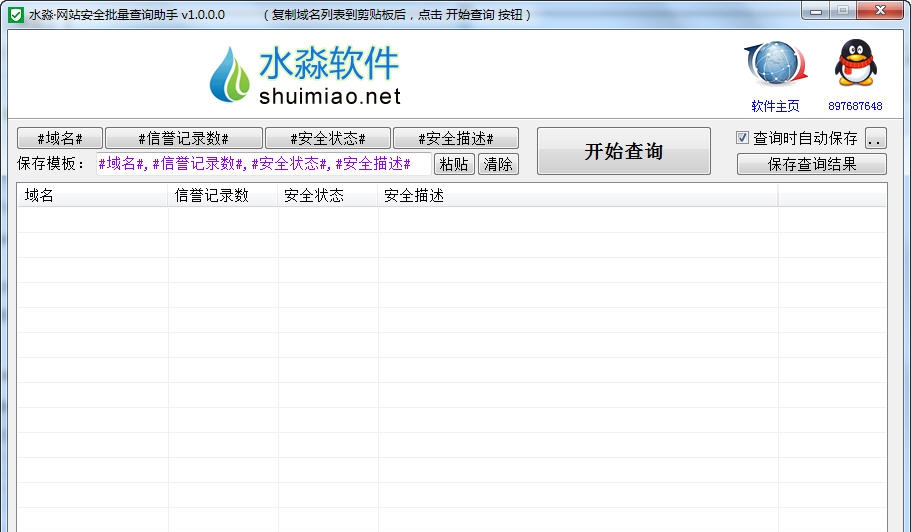Click the 保存模板： label text

51,164
